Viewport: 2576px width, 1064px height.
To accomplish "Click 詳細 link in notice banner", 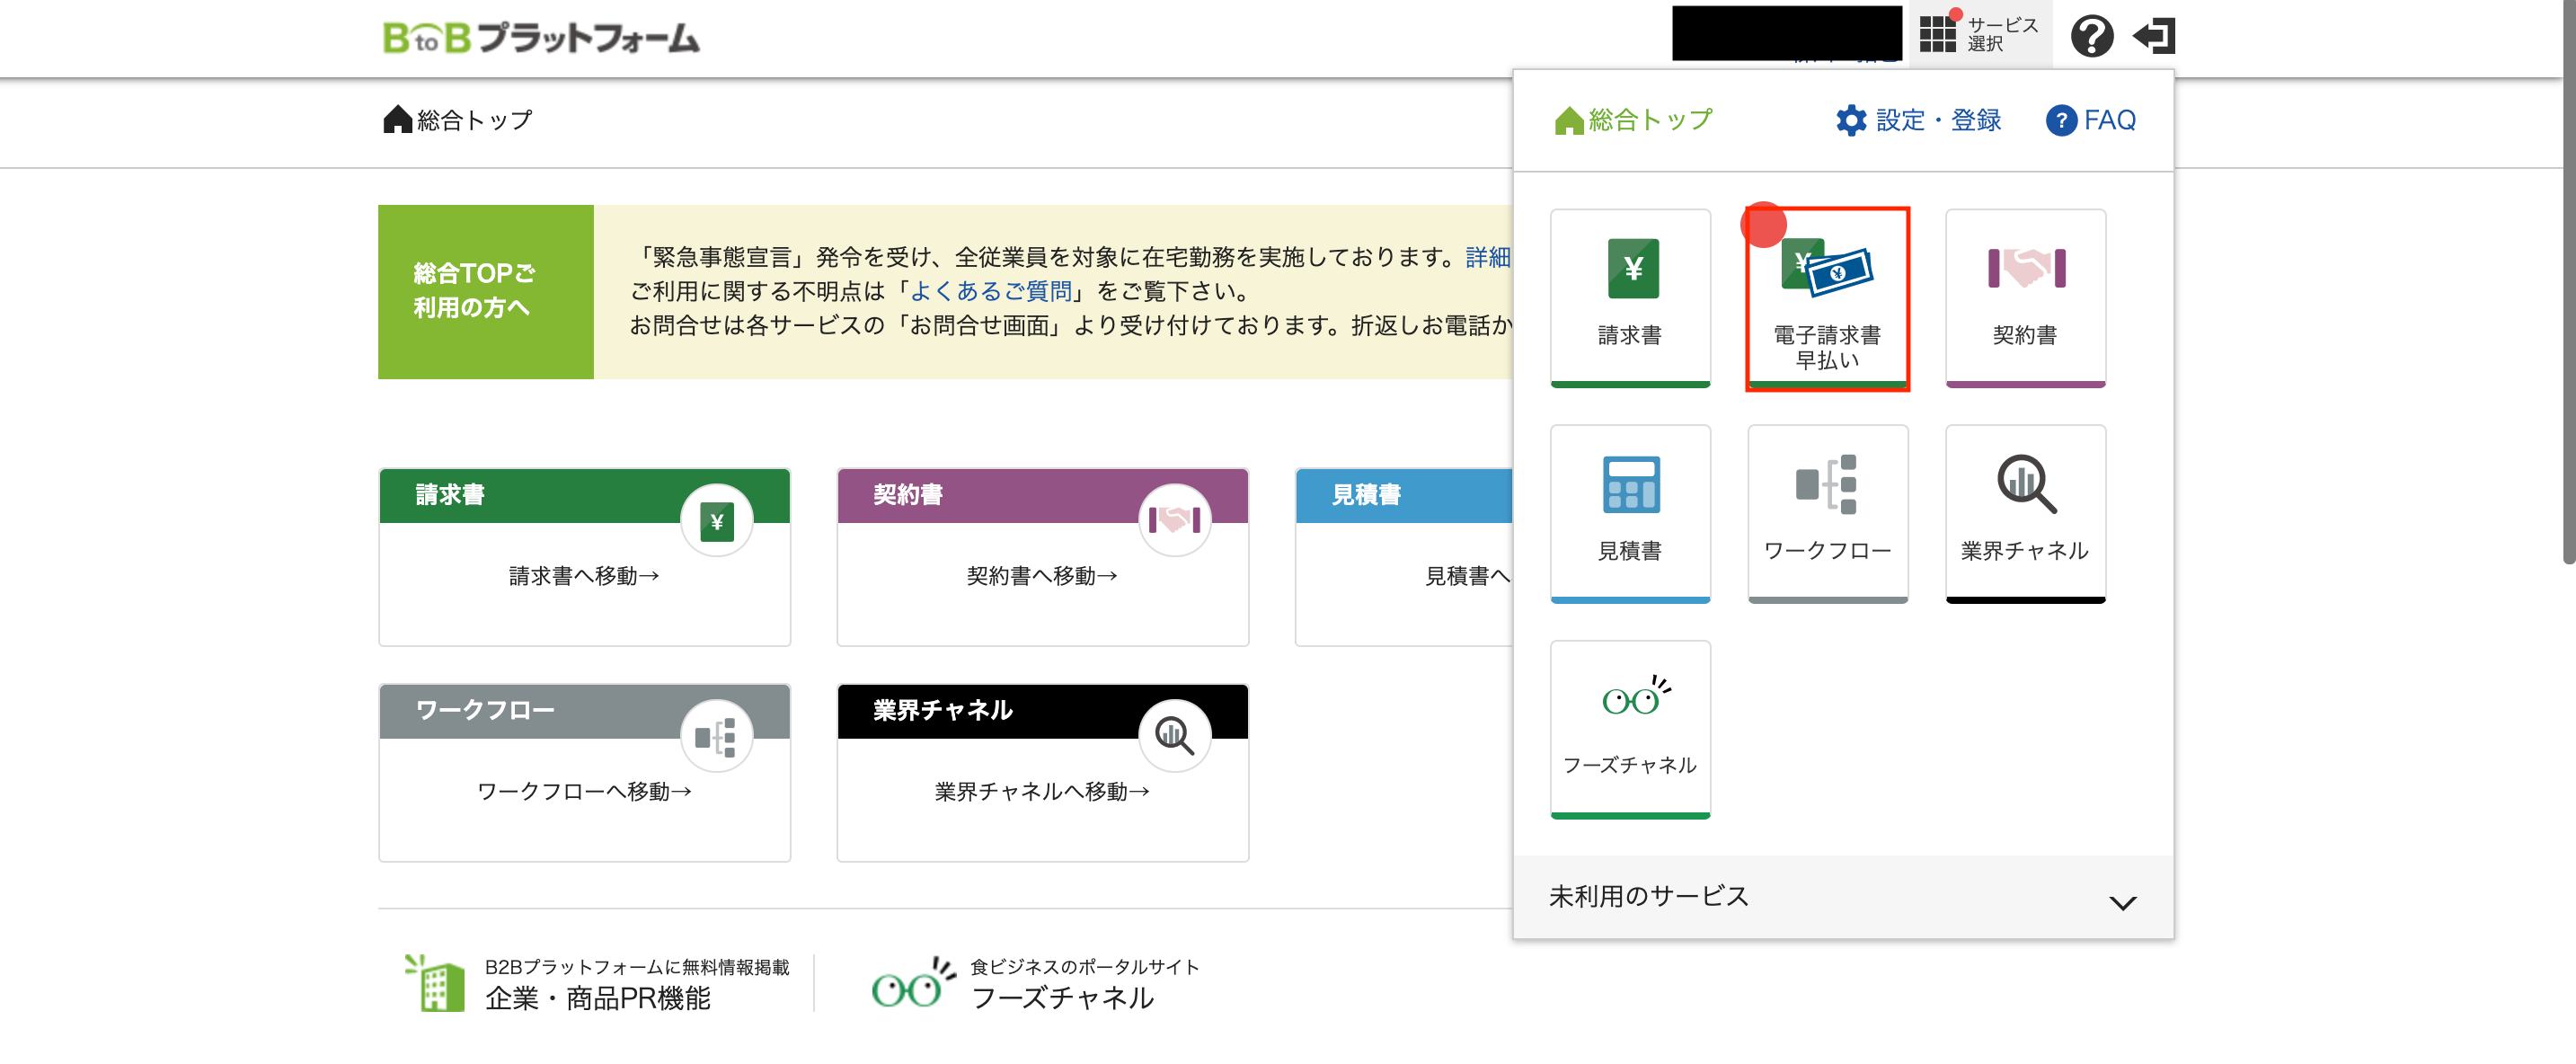I will coord(1487,257).
